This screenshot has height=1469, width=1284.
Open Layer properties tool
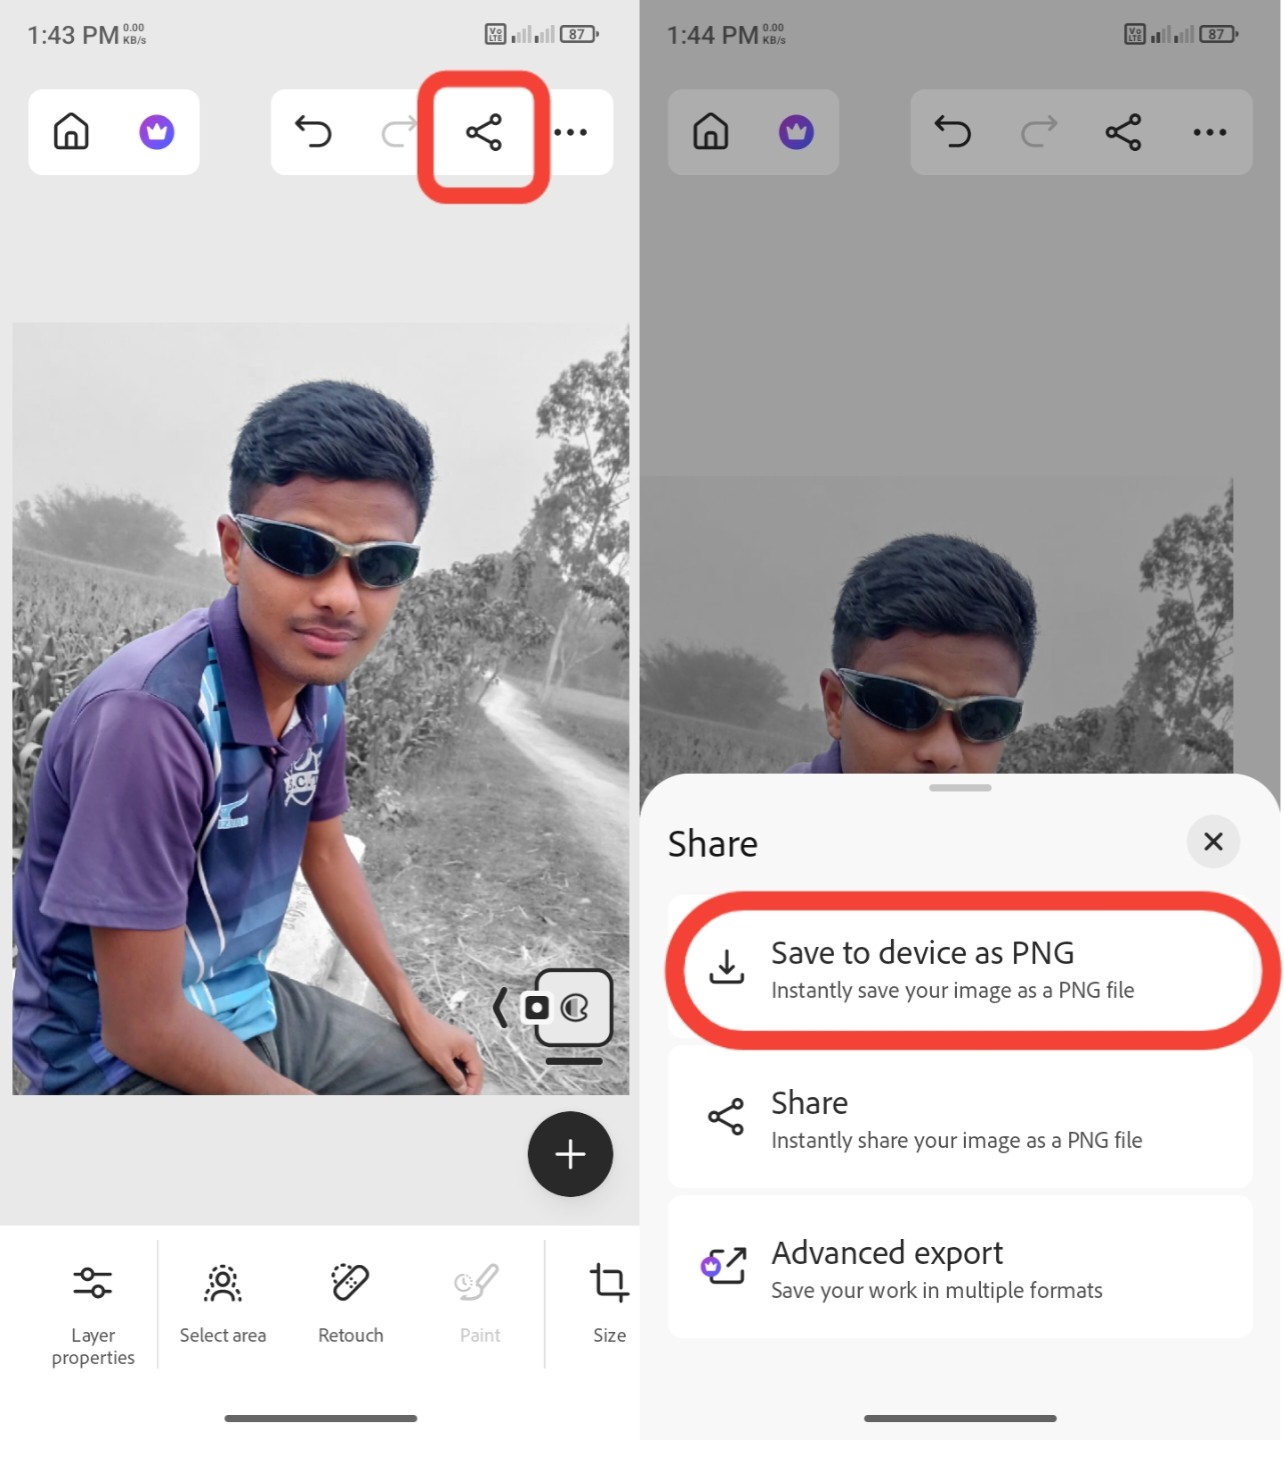93,1308
